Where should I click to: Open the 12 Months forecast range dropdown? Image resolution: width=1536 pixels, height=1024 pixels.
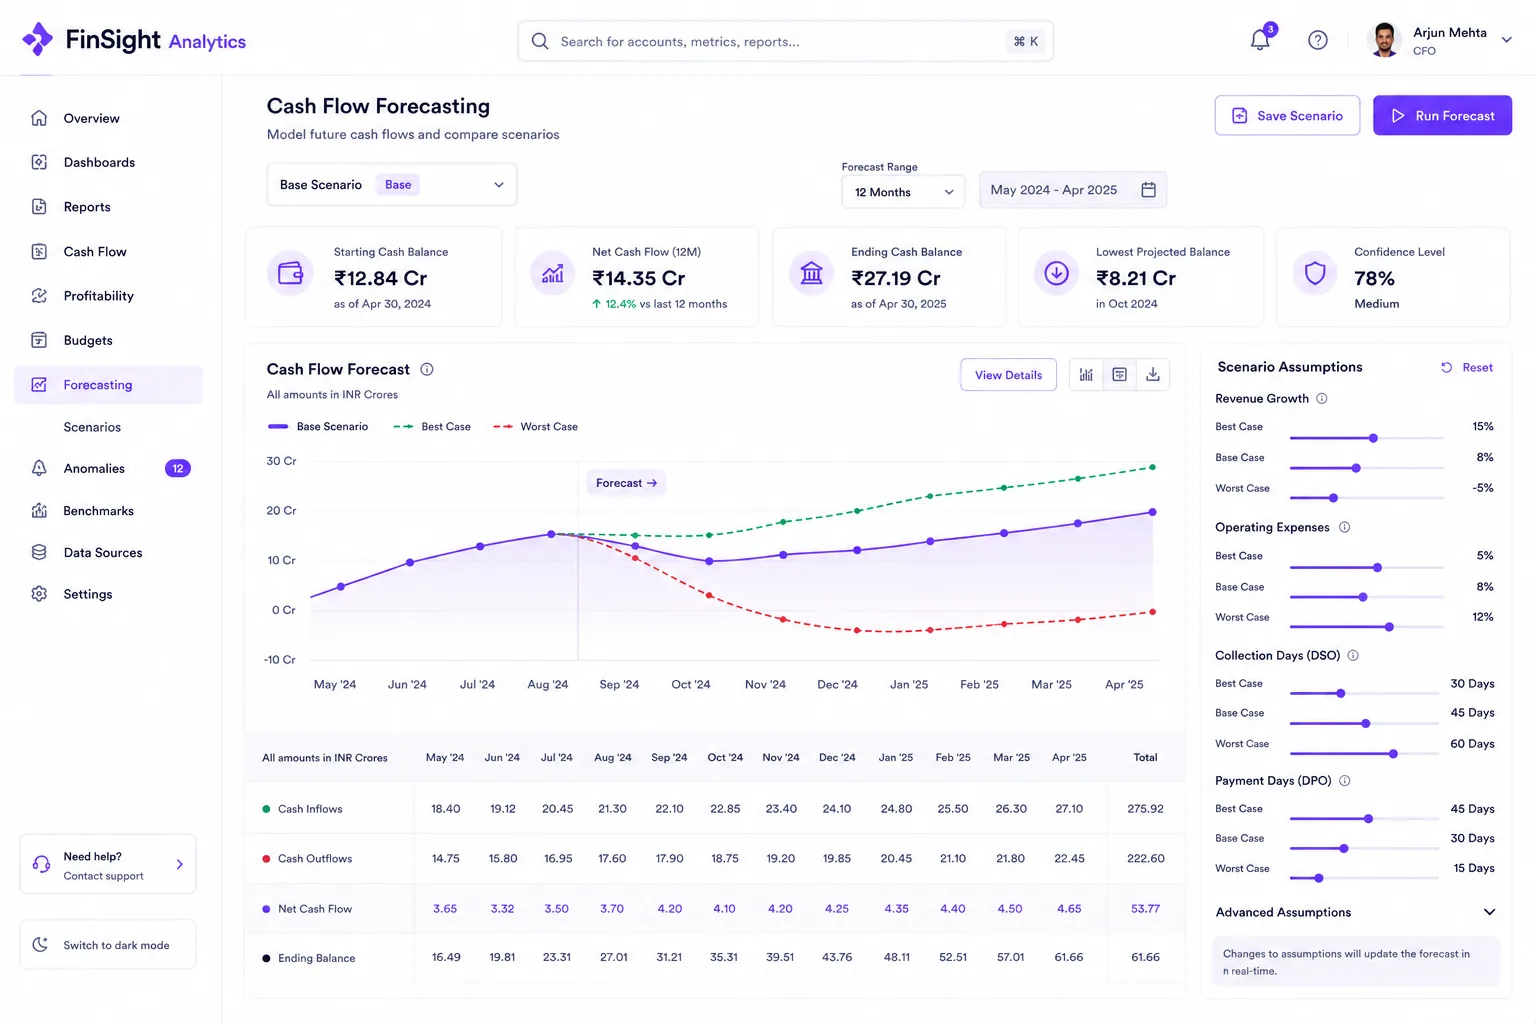pos(903,192)
